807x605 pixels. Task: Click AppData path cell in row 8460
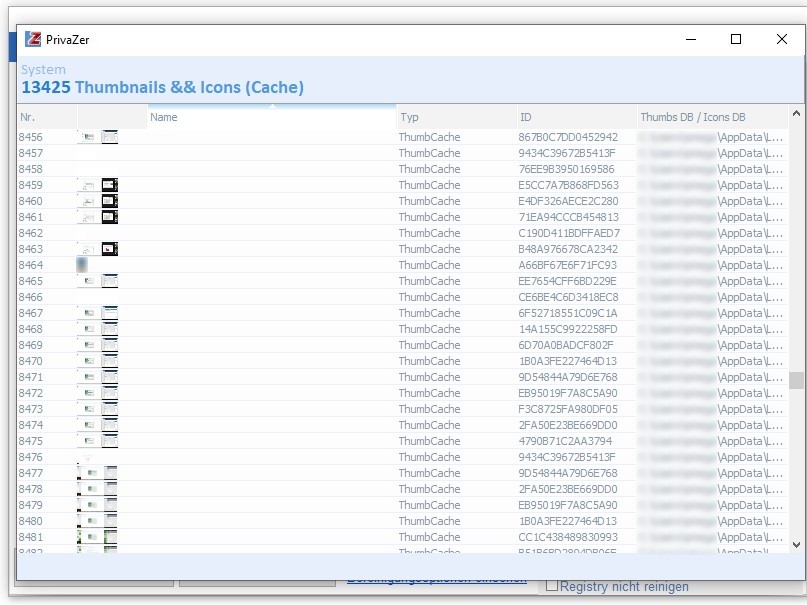[712, 201]
